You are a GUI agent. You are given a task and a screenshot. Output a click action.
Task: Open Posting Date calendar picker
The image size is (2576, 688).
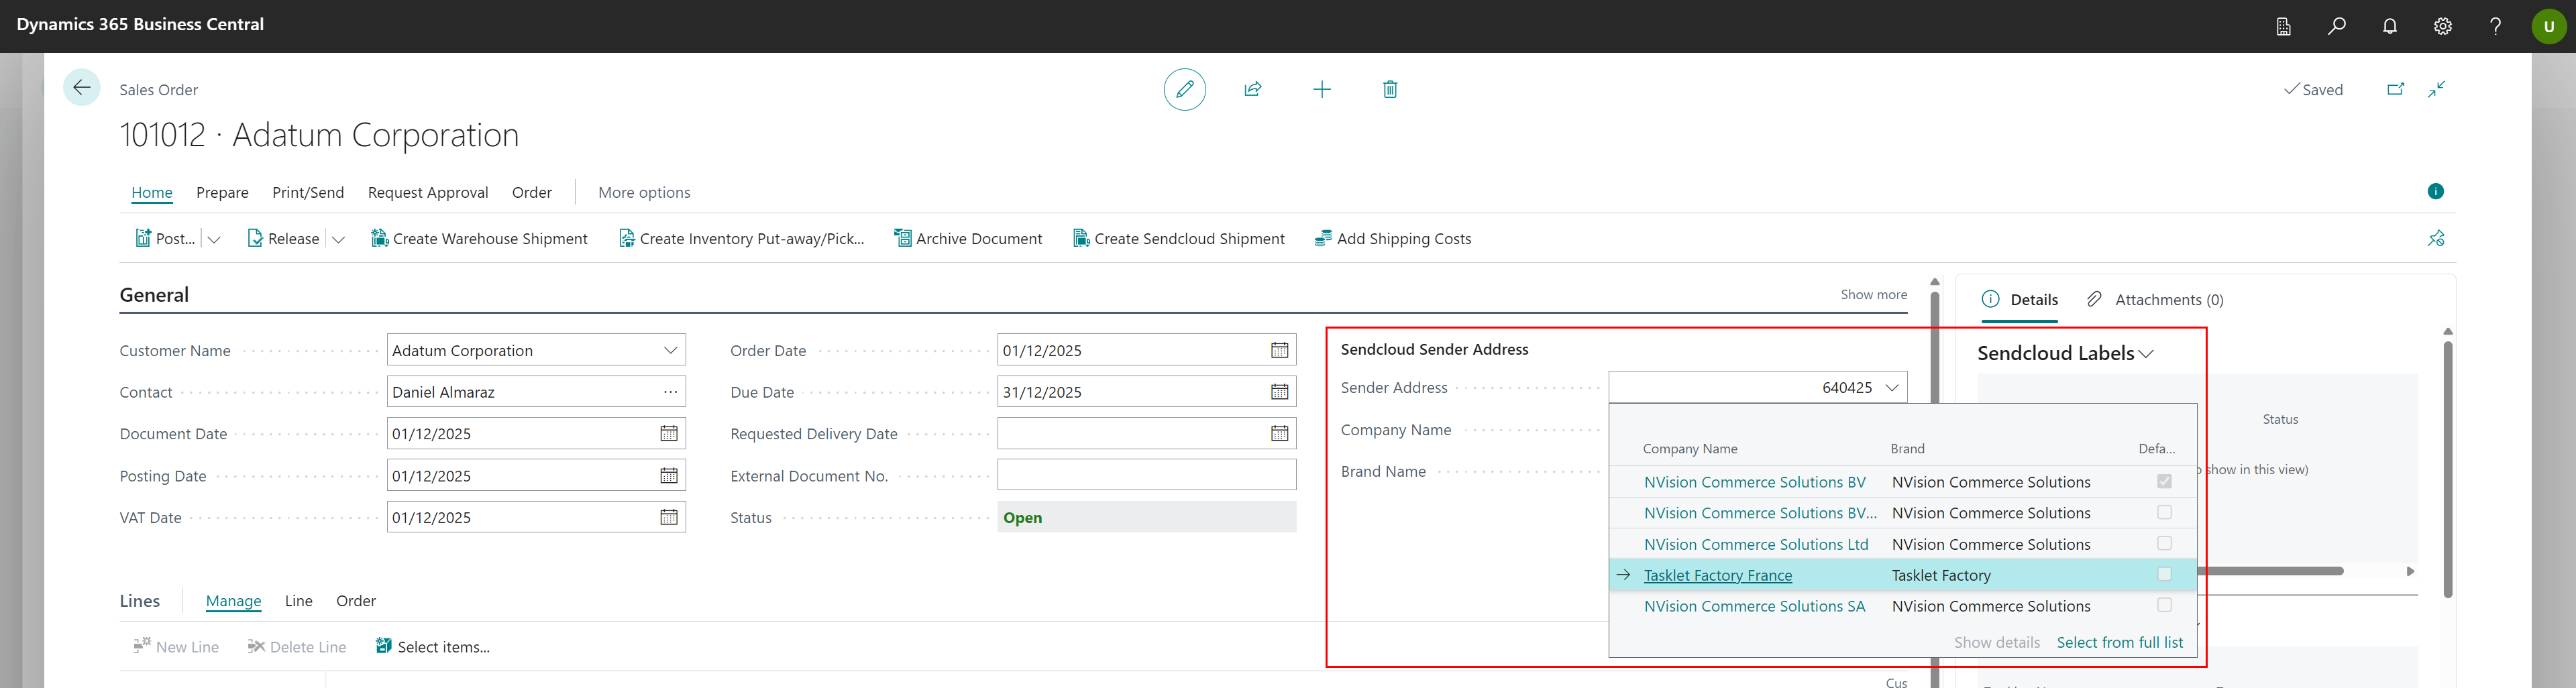669,475
